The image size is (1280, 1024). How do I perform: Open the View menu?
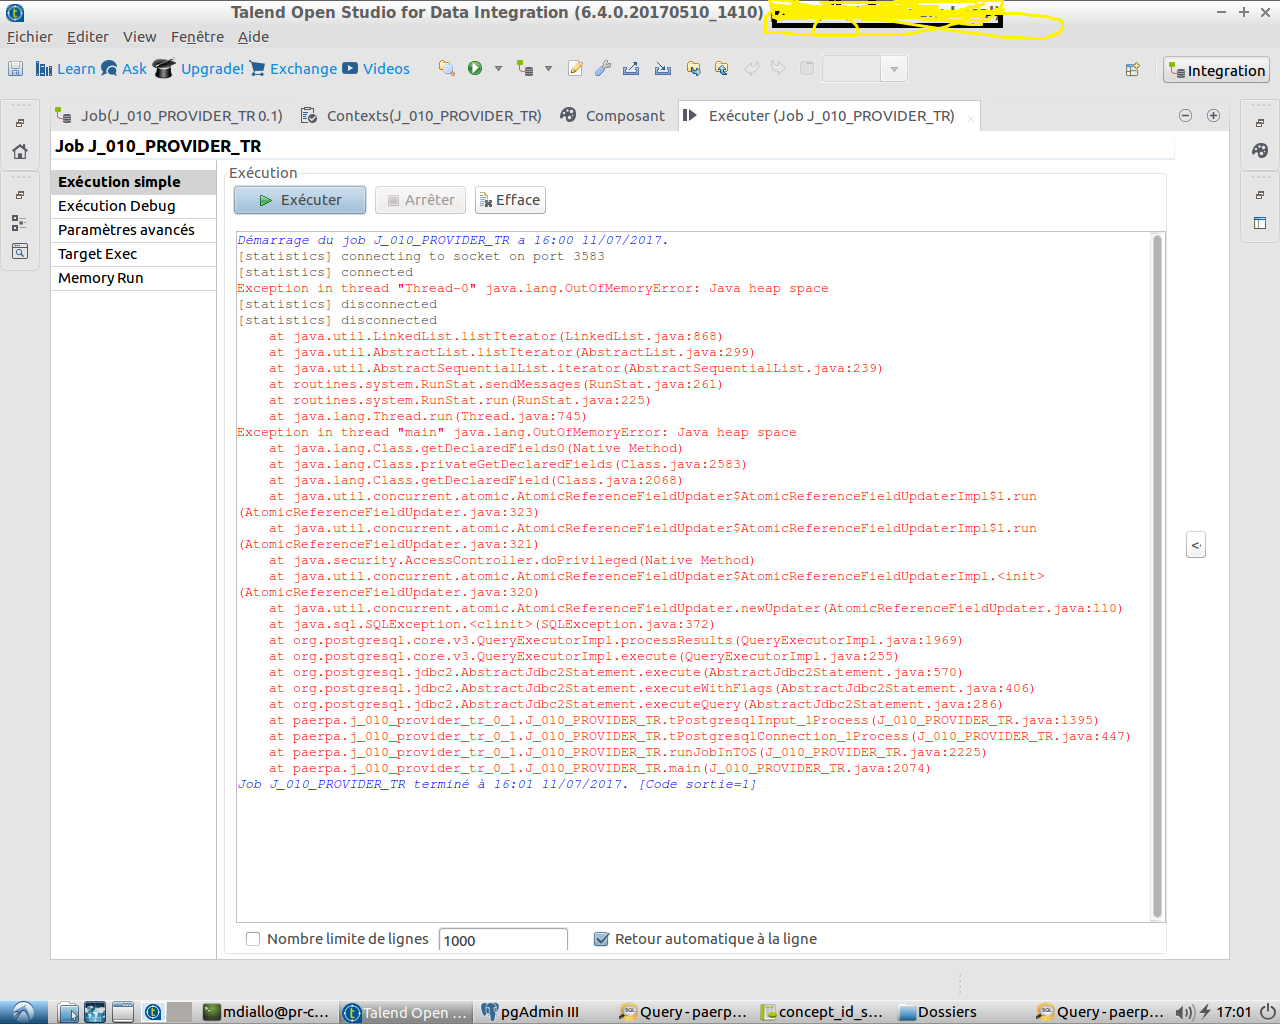[140, 37]
